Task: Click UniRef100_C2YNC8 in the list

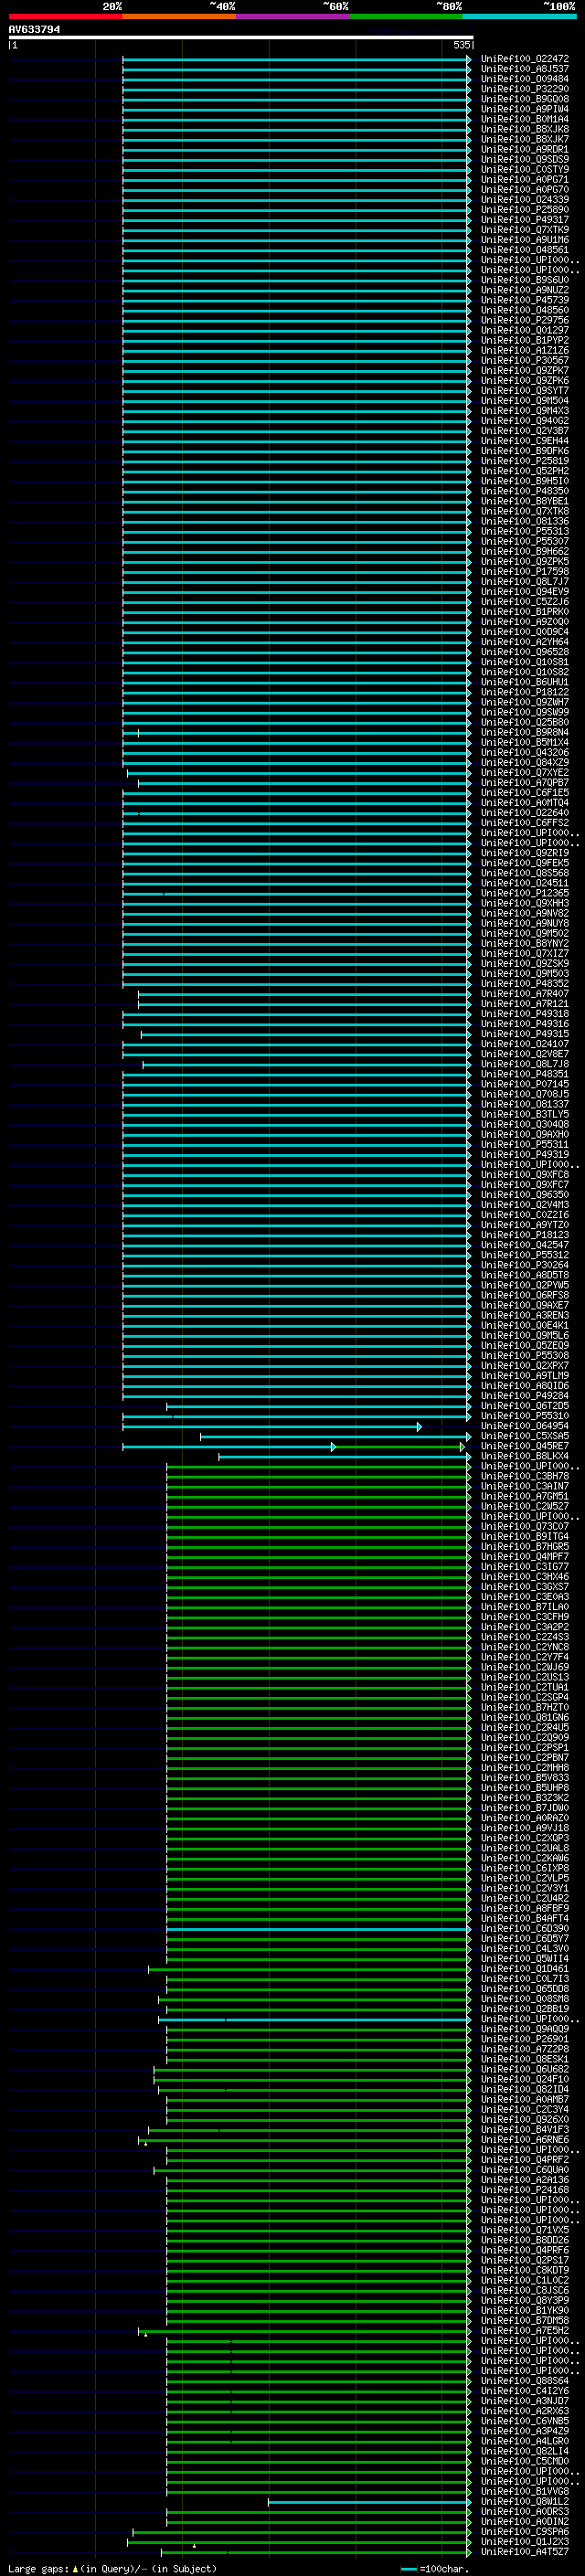Action: [524, 1647]
